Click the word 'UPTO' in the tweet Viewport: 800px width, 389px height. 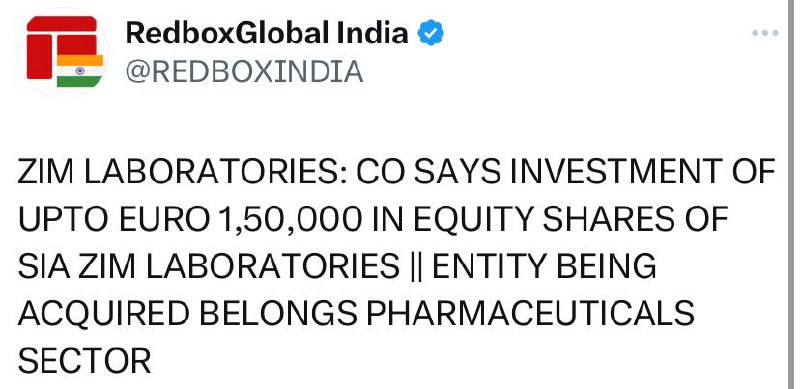[65, 220]
